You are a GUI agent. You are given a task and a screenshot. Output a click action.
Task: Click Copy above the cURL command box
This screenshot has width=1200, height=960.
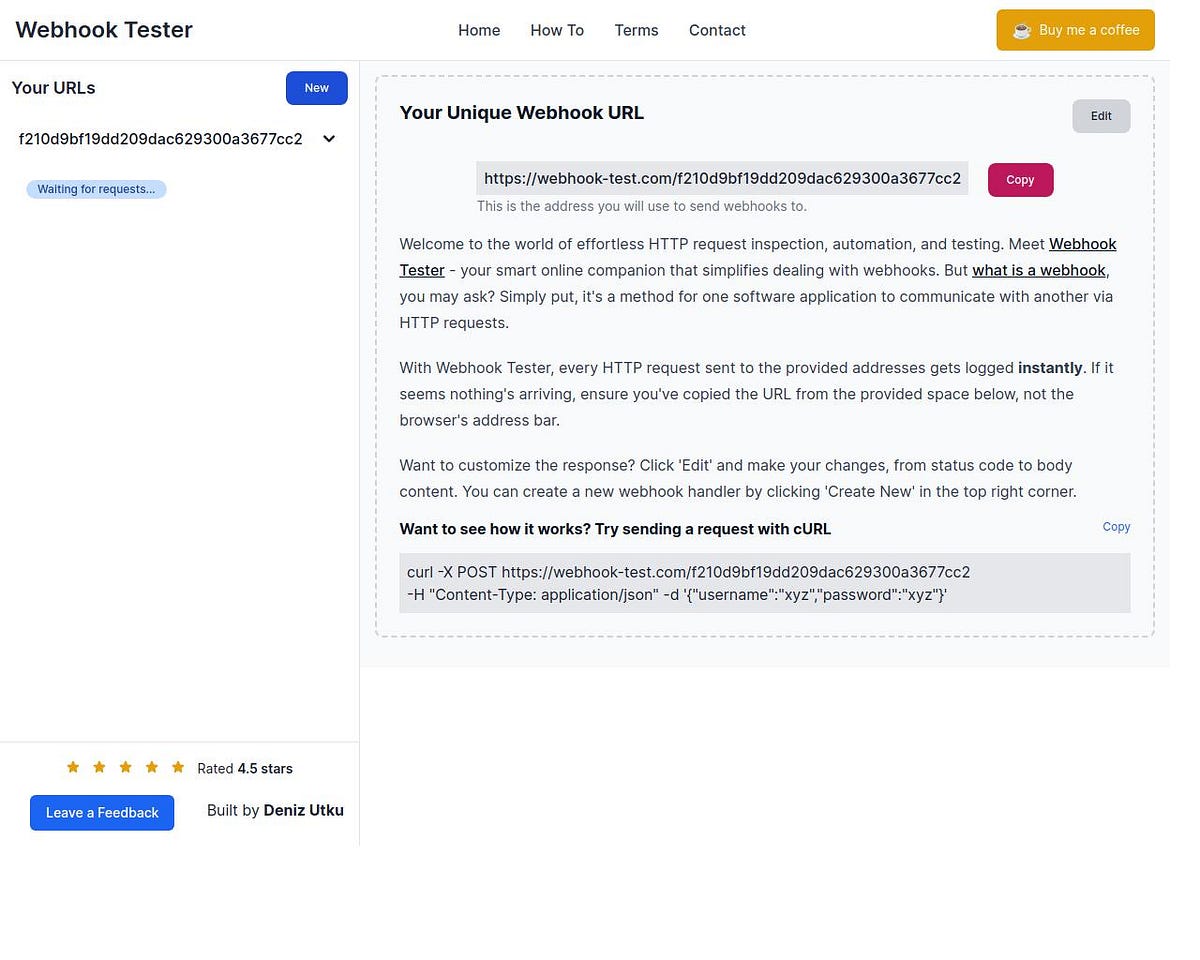[x=1116, y=526]
